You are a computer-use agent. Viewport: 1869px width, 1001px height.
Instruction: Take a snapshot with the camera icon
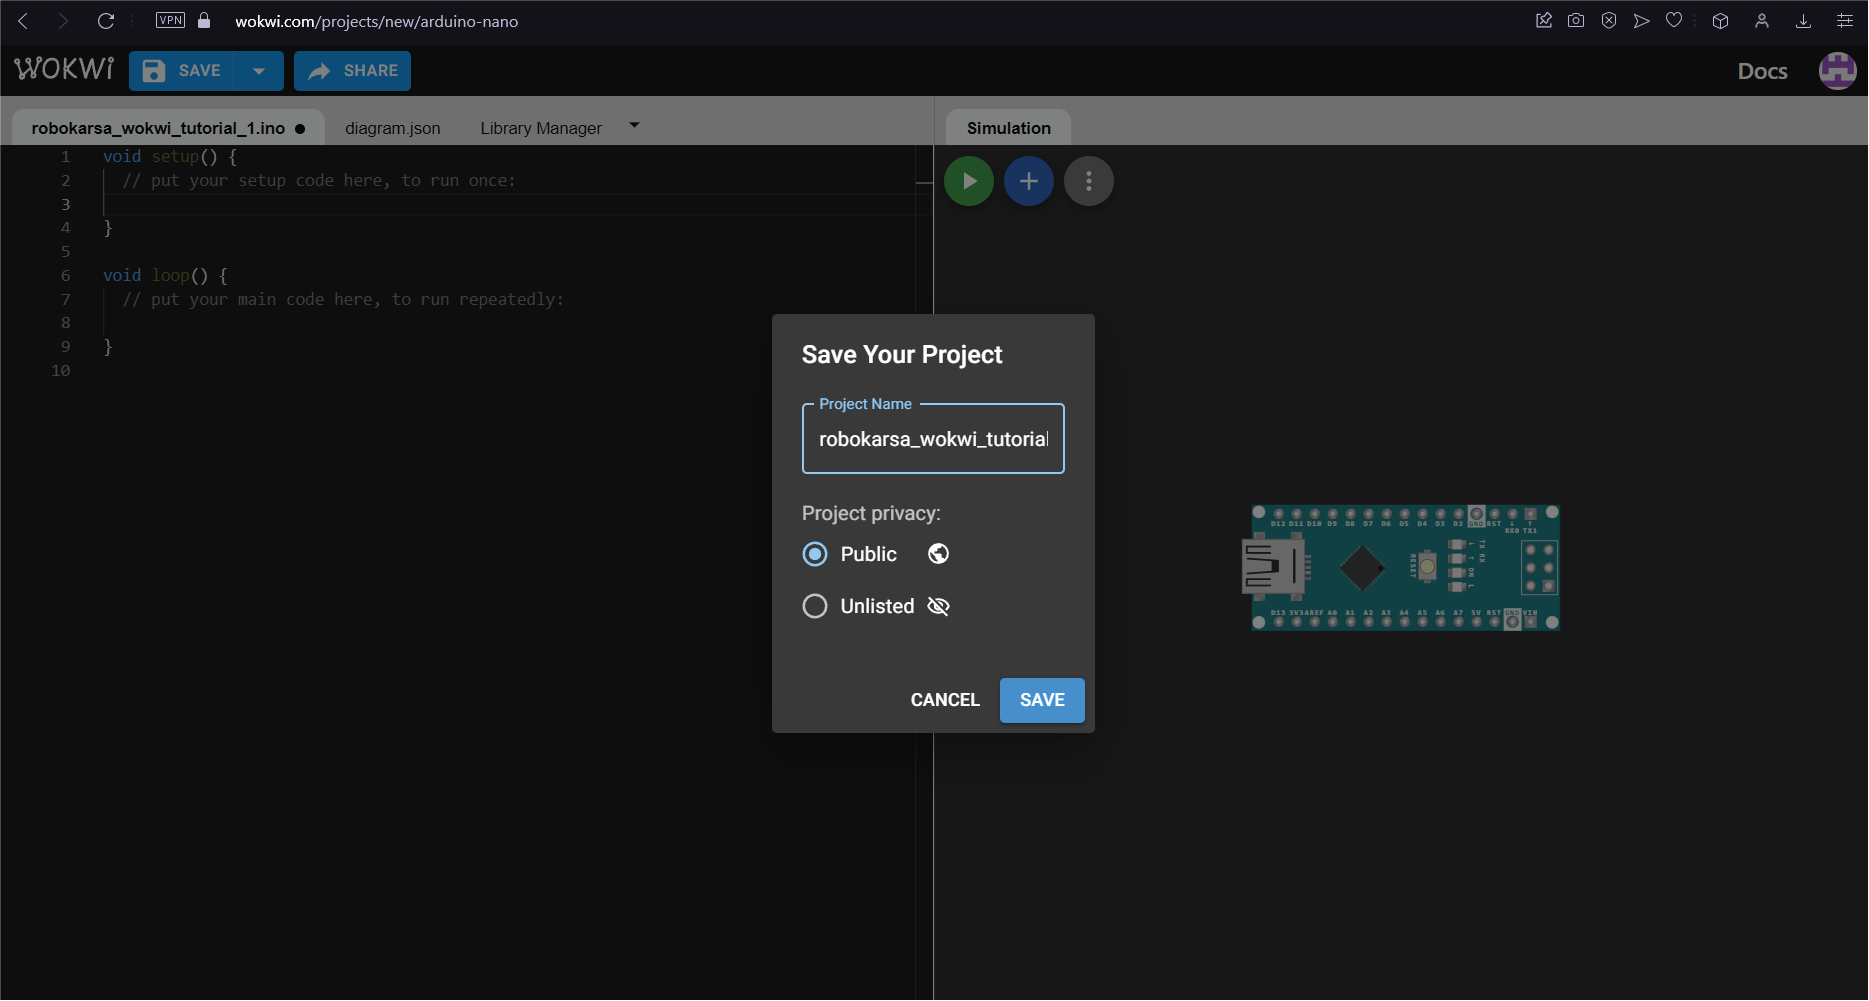click(x=1576, y=20)
